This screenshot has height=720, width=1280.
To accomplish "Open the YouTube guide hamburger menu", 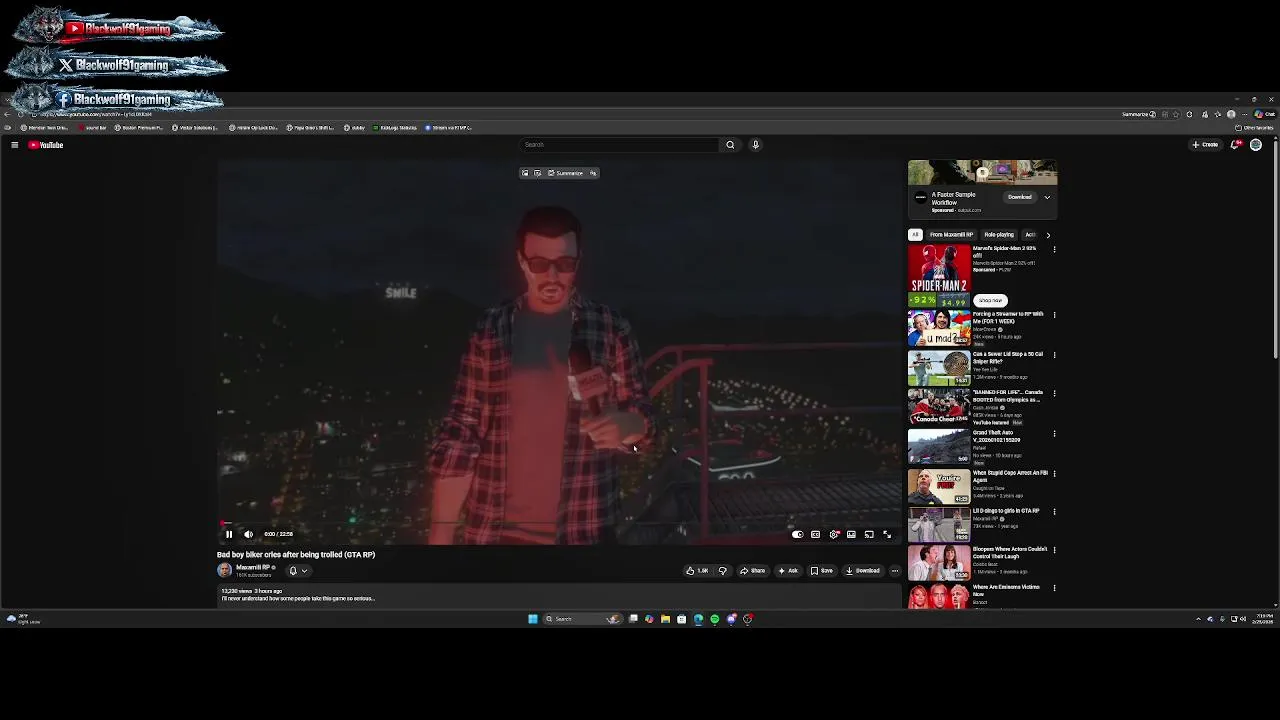I will [x=15, y=145].
